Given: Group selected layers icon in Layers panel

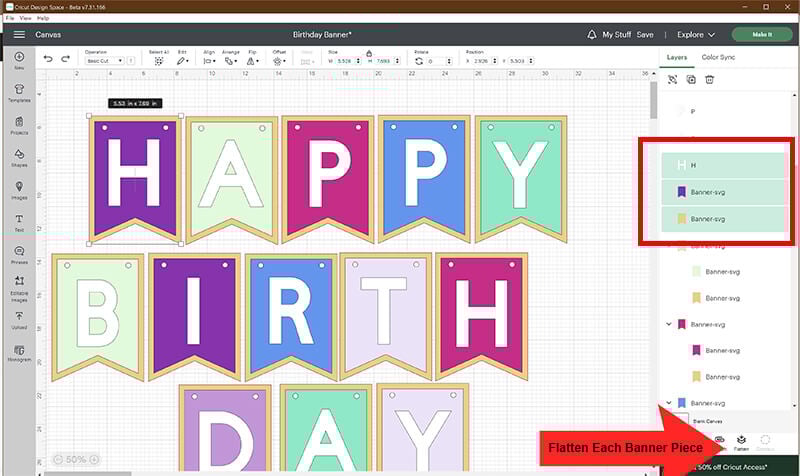Looking at the screenshot, I should (672, 80).
